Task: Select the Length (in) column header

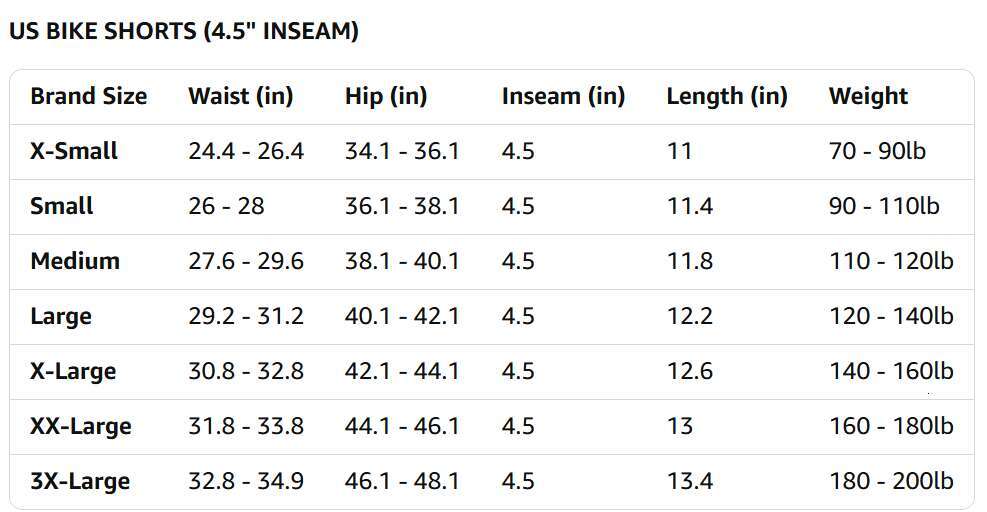Action: point(727,97)
